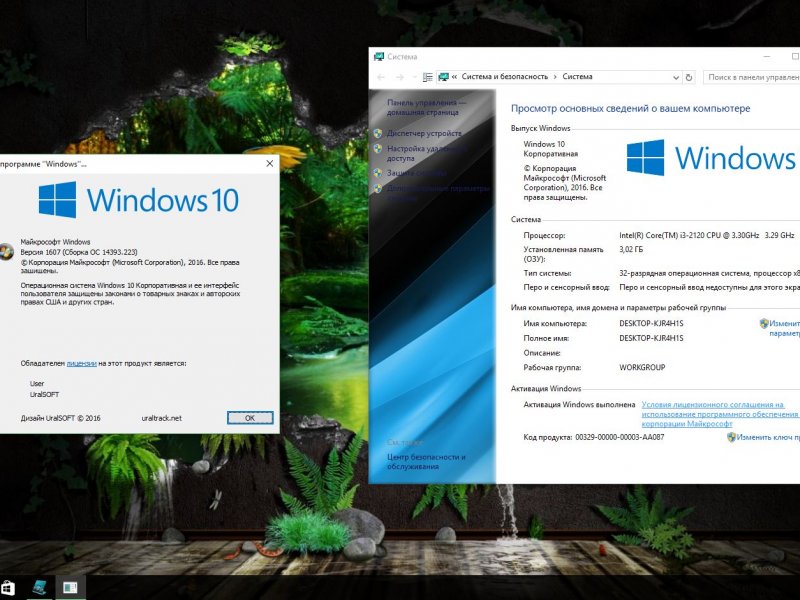The image size is (800, 600).
Task: Open Центр безопасности и обслуживания link
Action: coord(426,462)
